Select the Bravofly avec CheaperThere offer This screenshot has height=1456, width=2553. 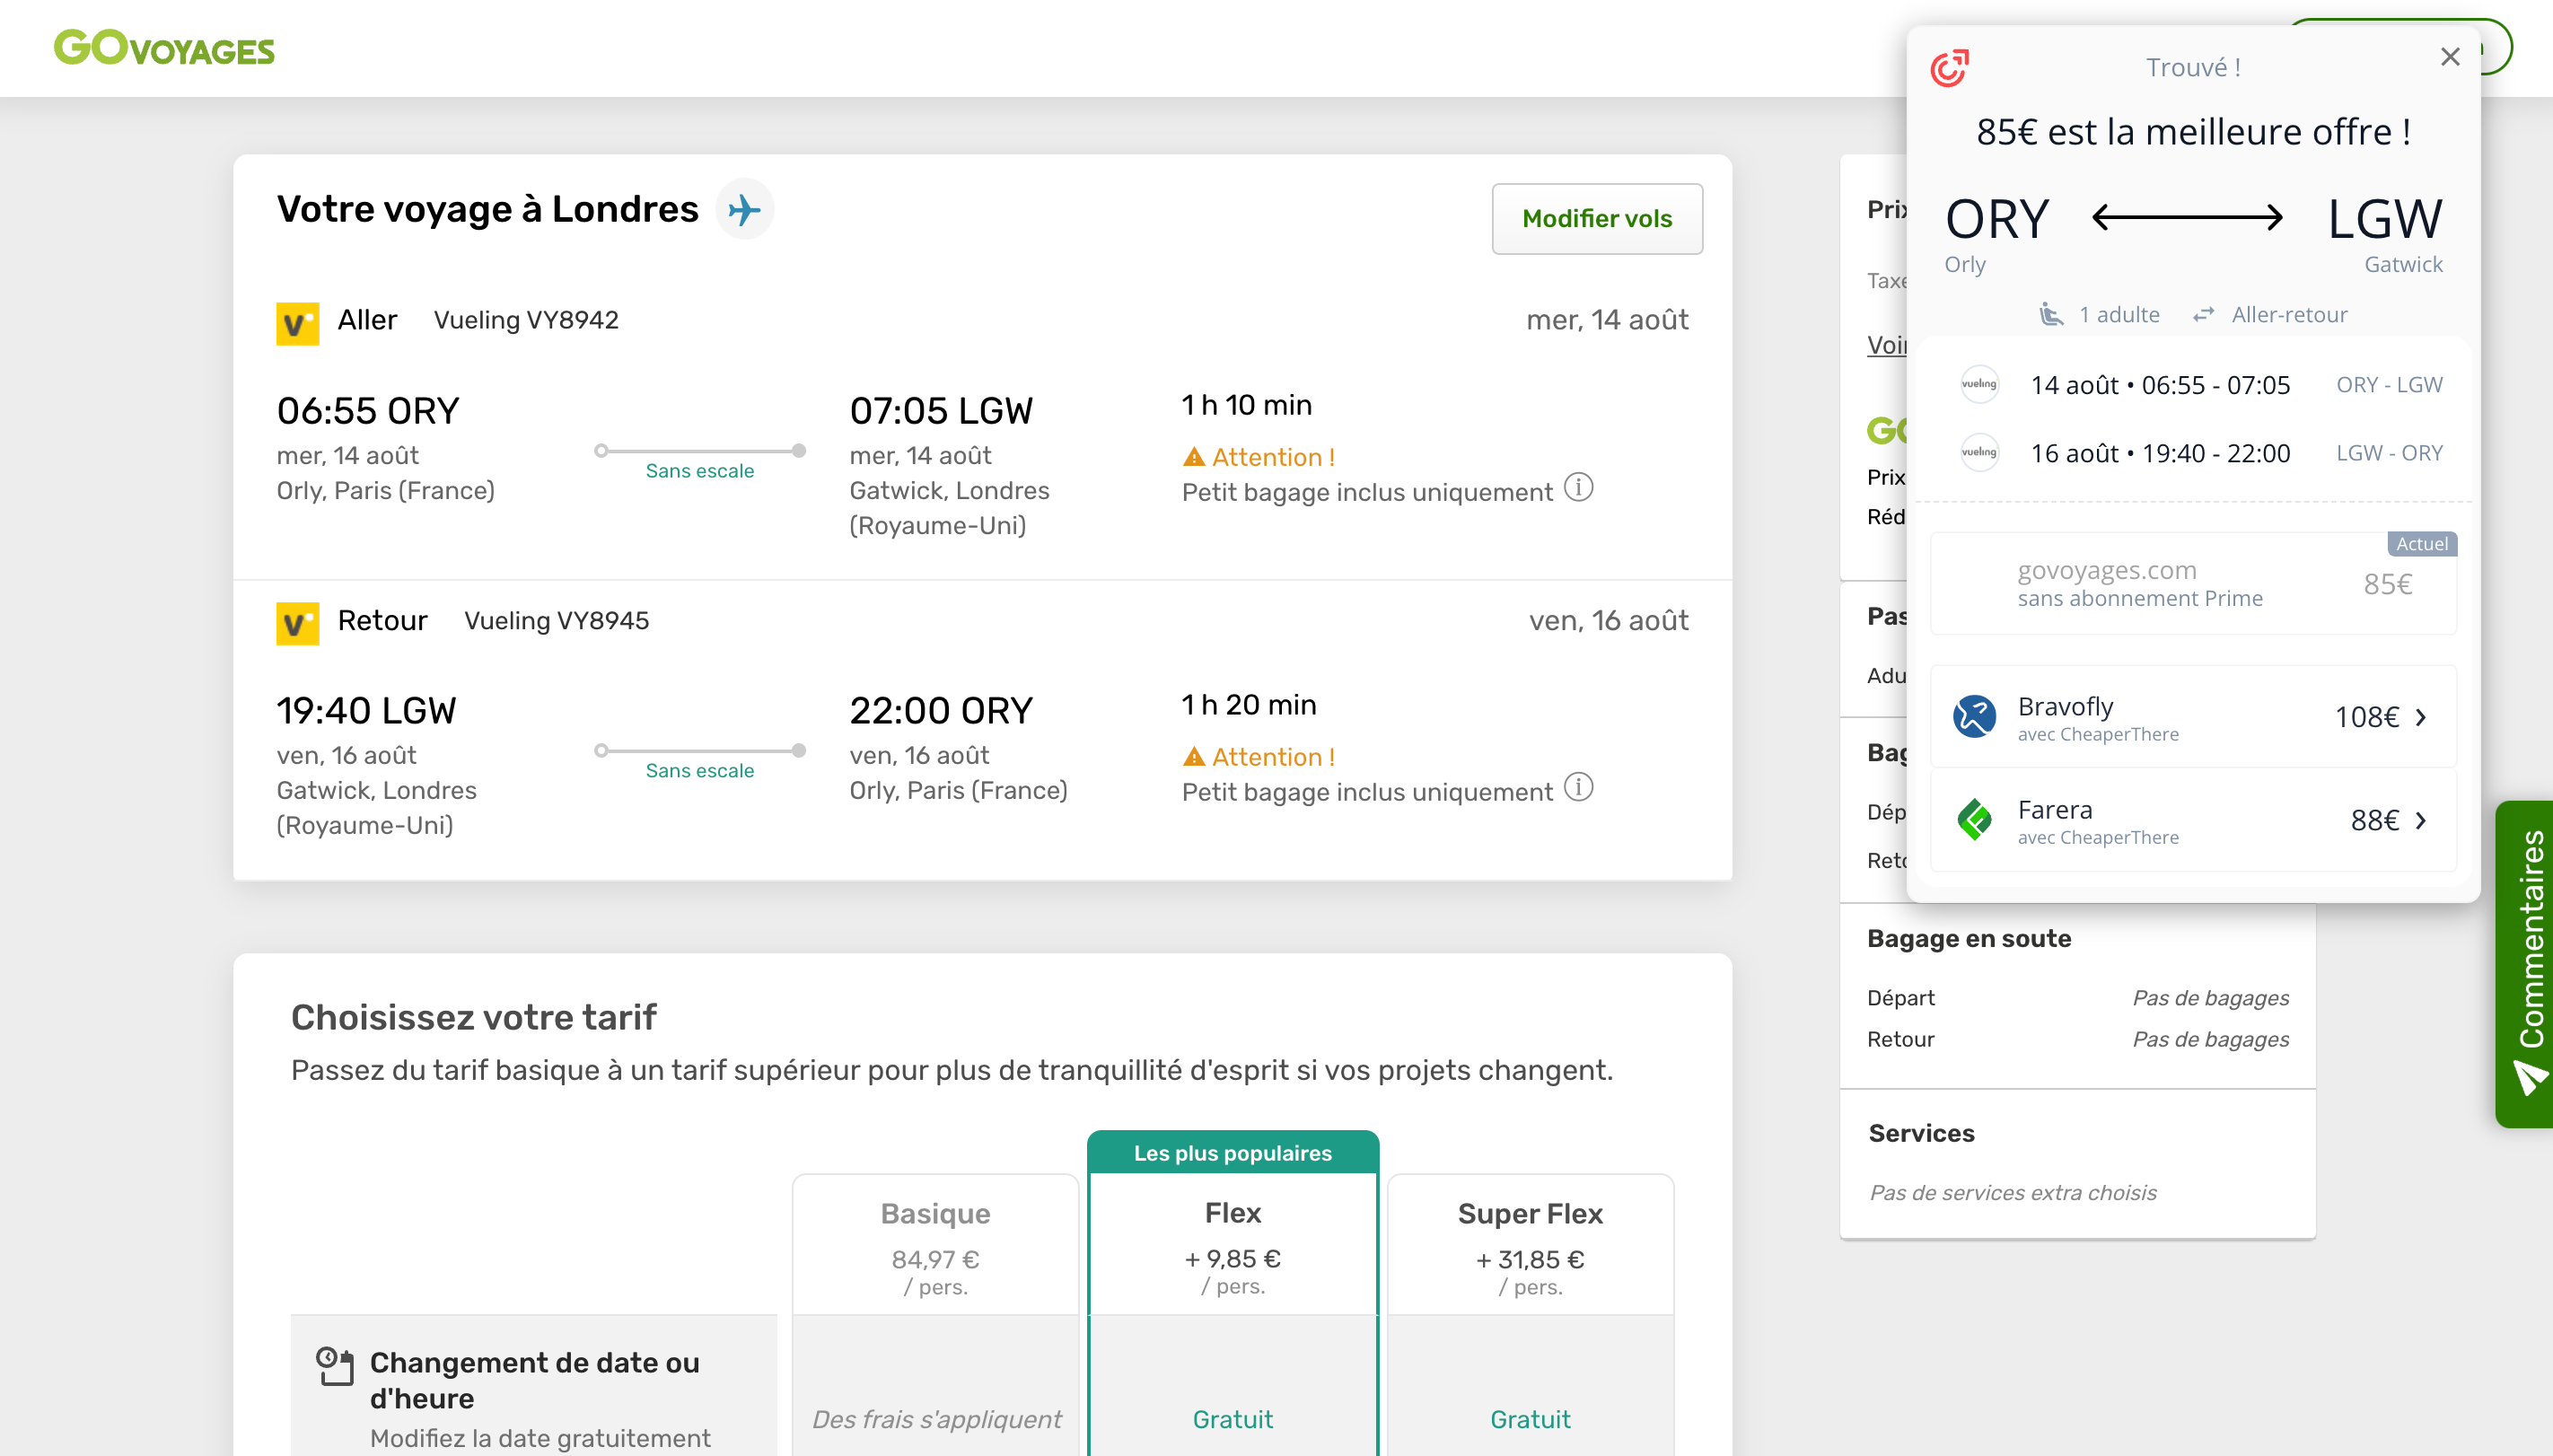2193,717
